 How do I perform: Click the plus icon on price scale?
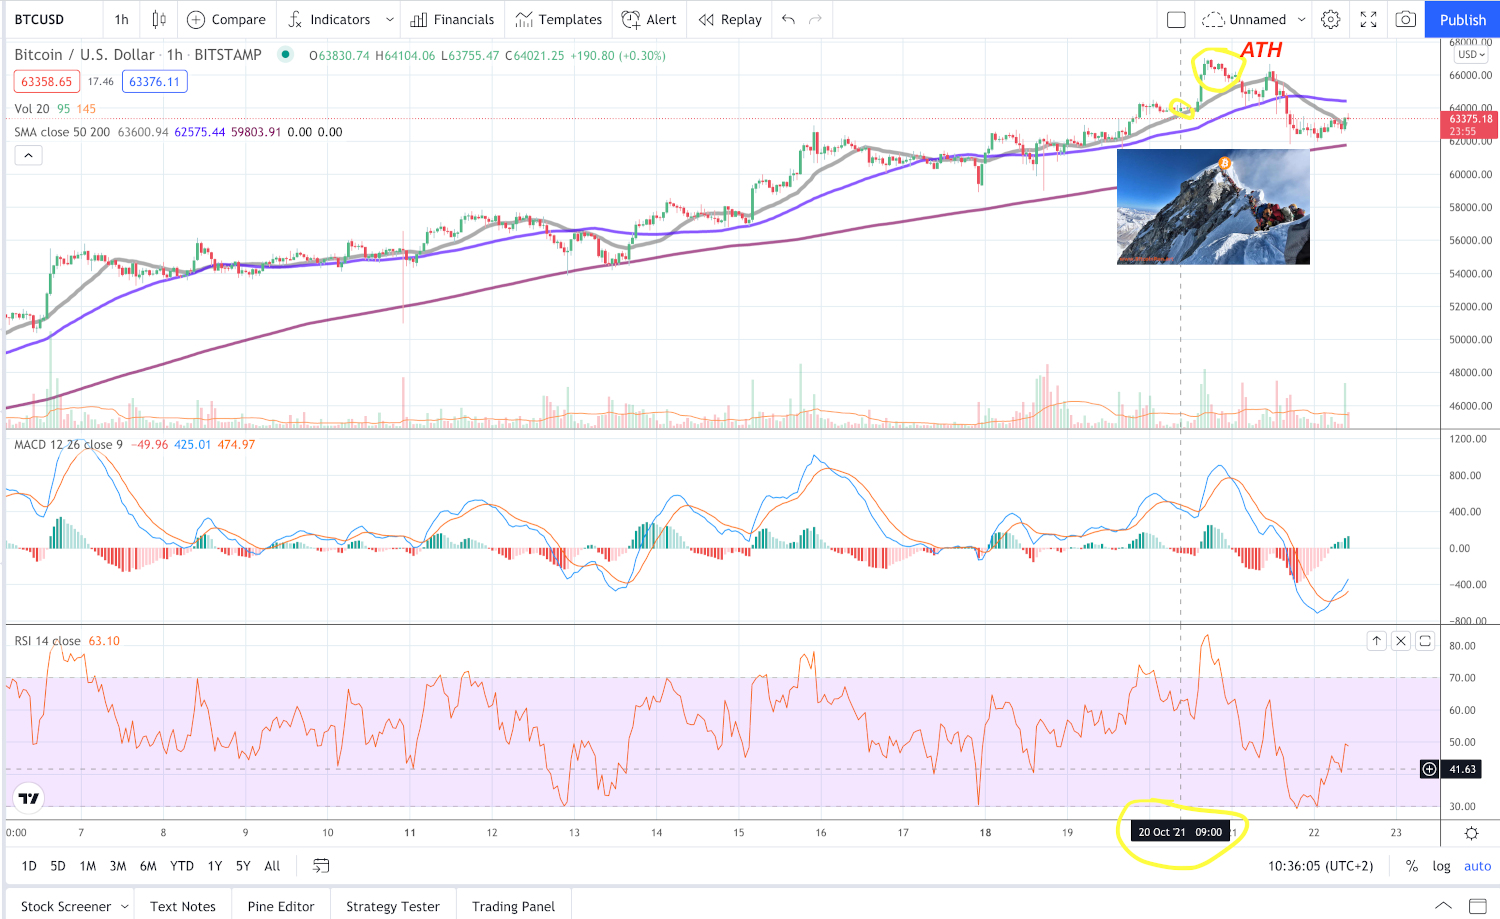1430,769
